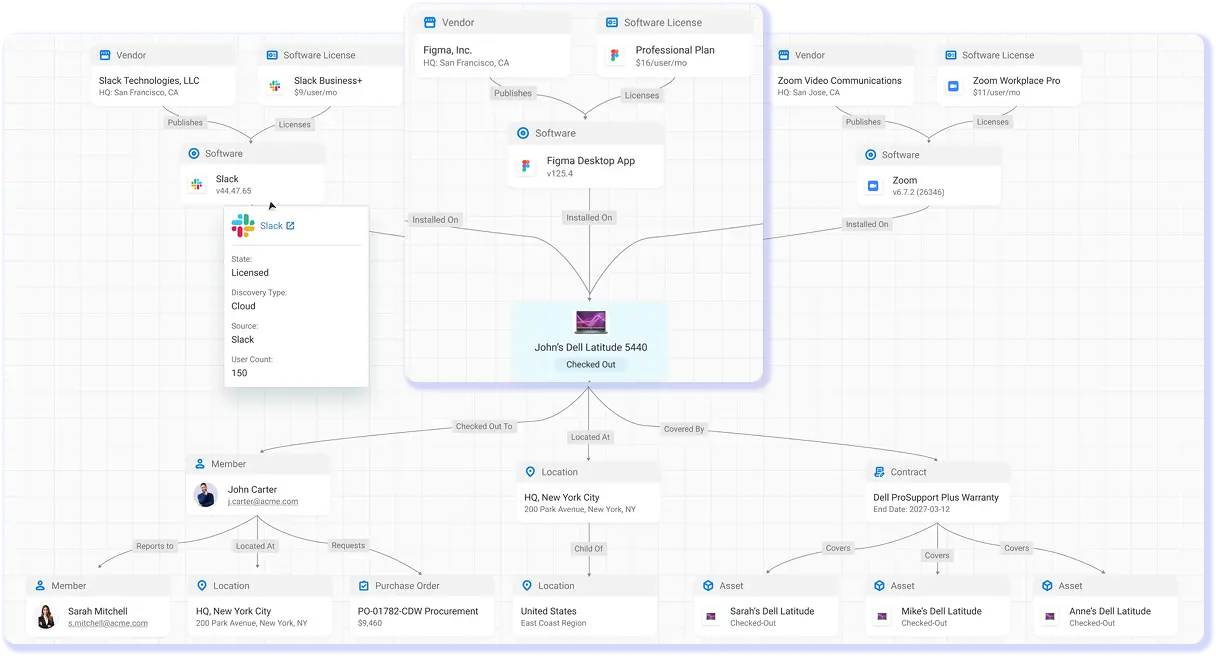Click the Slack logo in the popup card

(x=243, y=226)
